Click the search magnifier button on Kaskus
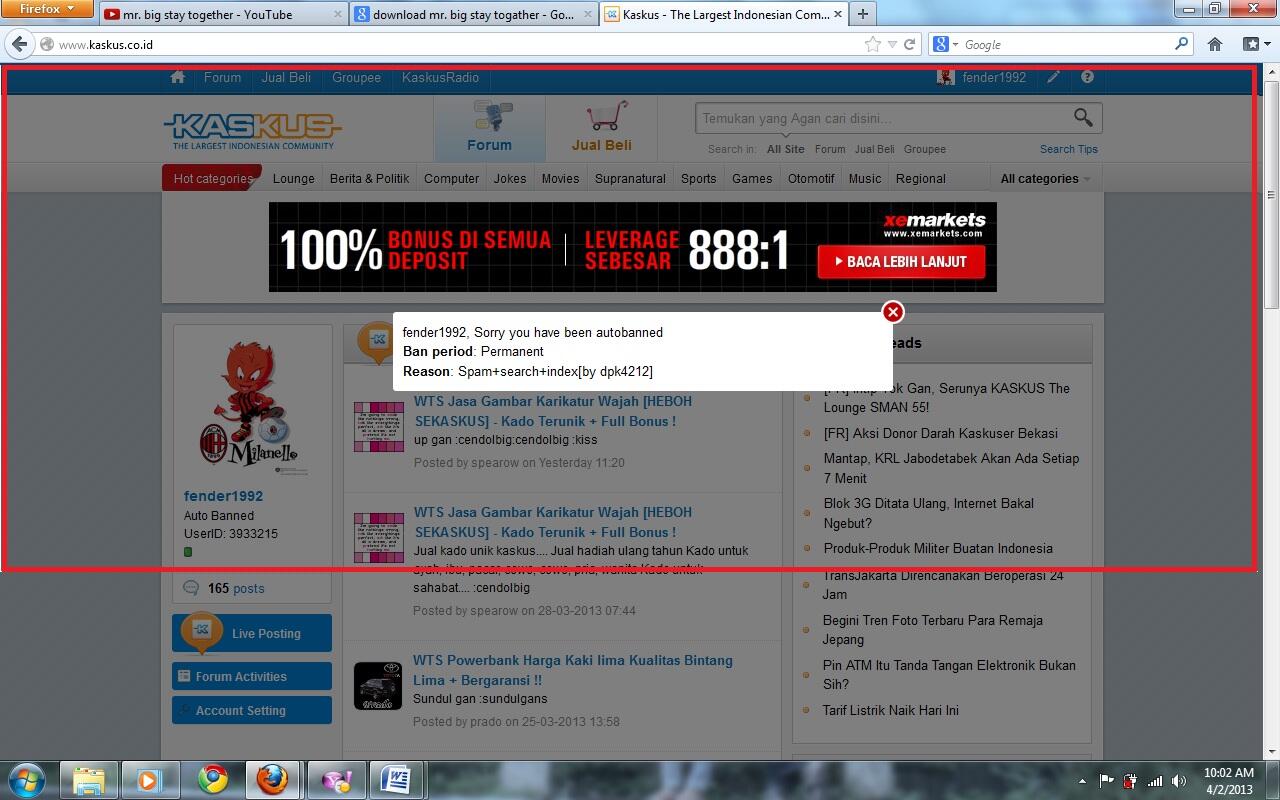Screen dimensions: 1280x800 pos(1083,117)
